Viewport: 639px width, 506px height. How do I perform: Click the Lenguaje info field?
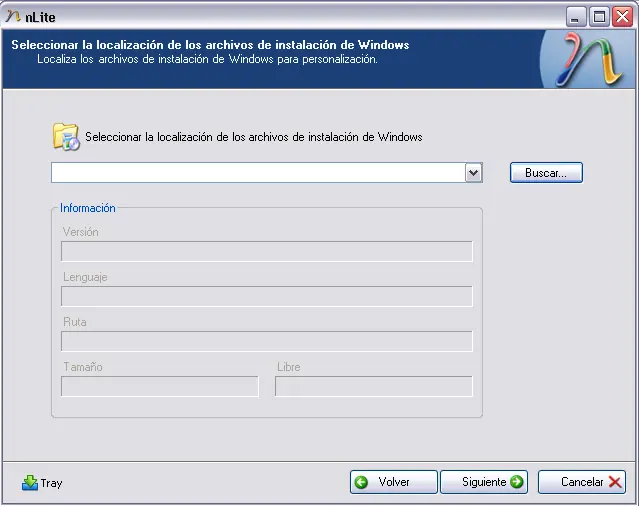267,296
